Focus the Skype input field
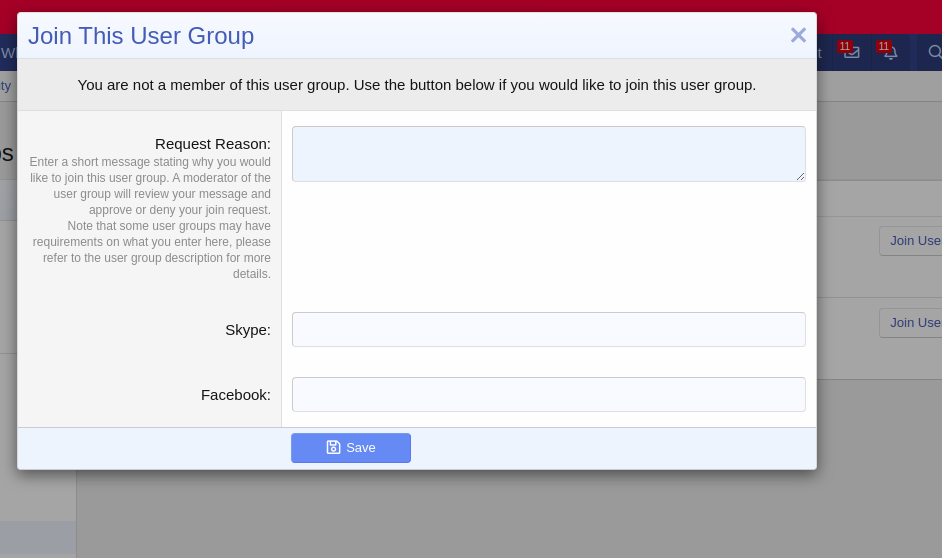The width and height of the screenshot is (942, 558). (x=548, y=330)
